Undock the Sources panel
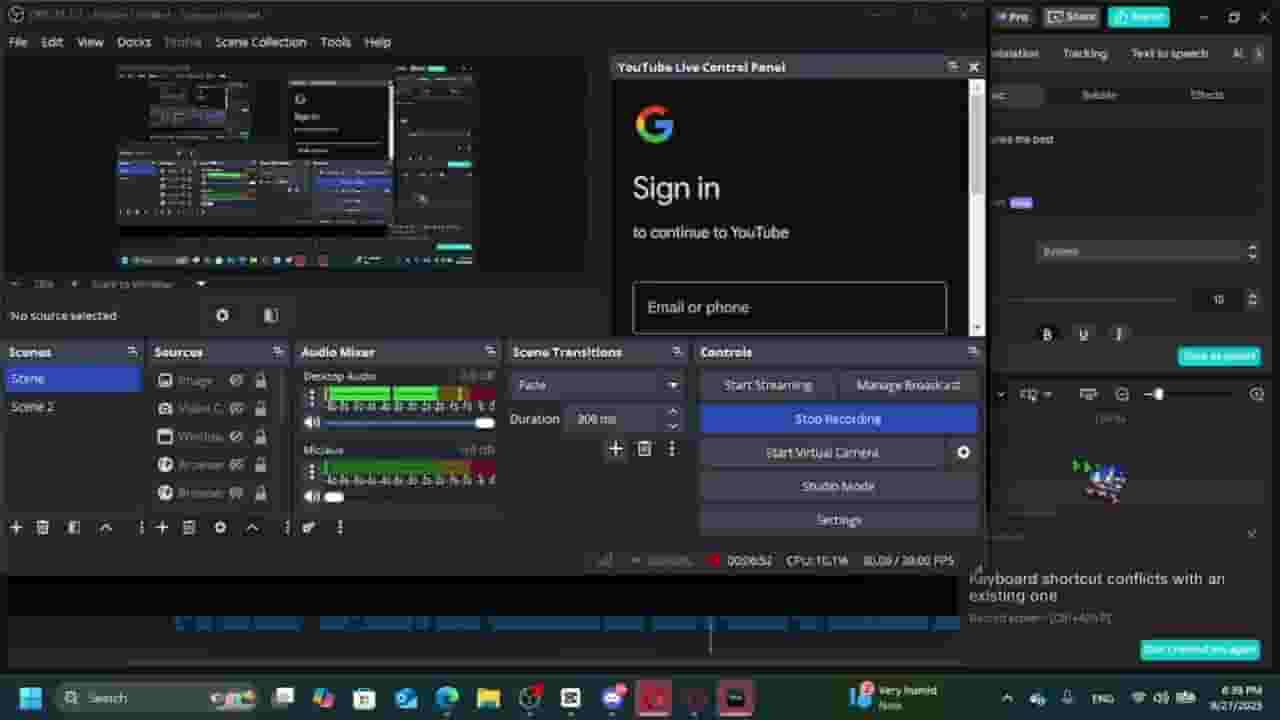This screenshot has width=1280, height=720. tap(278, 352)
